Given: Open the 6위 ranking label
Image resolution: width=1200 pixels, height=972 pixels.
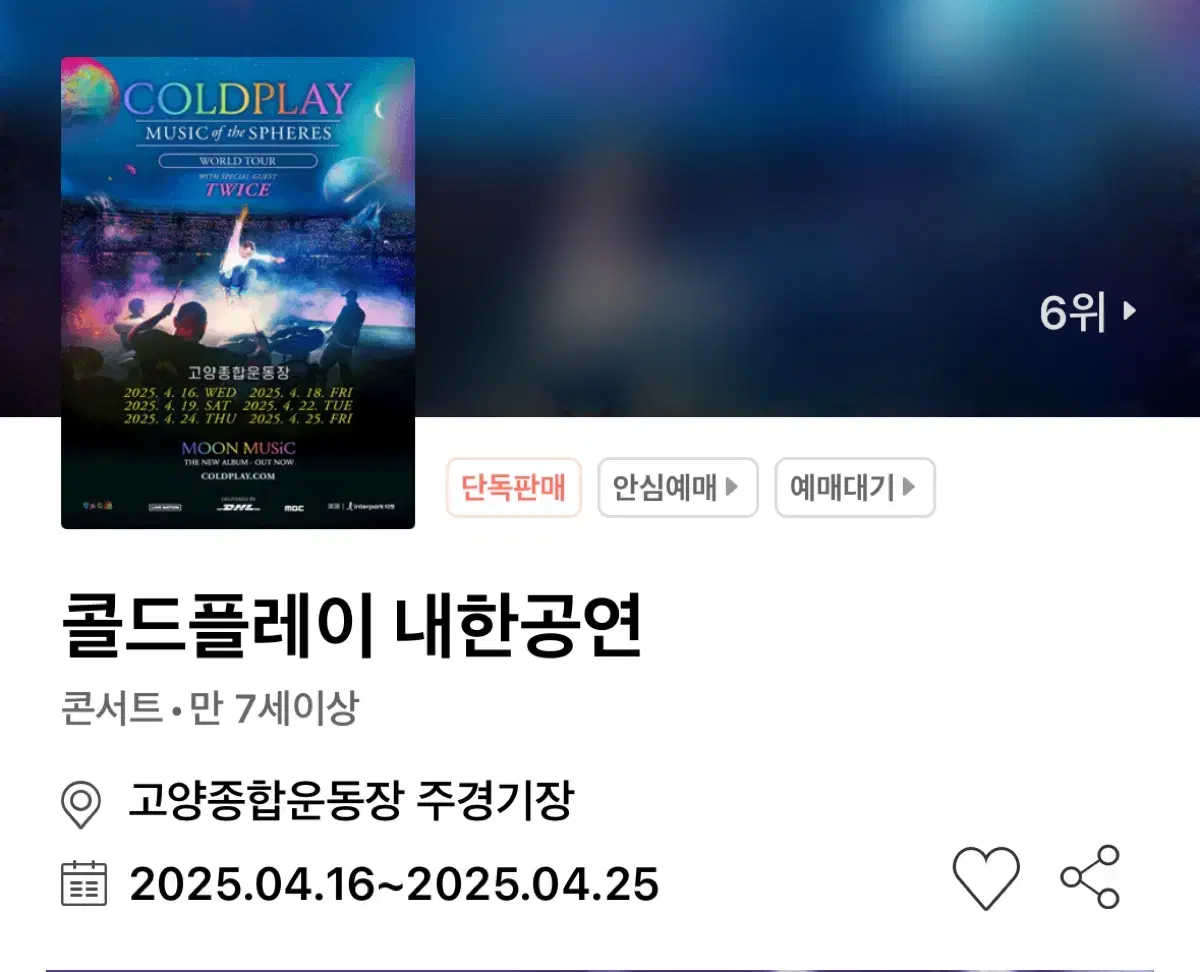Looking at the screenshot, I should click(x=1073, y=313).
